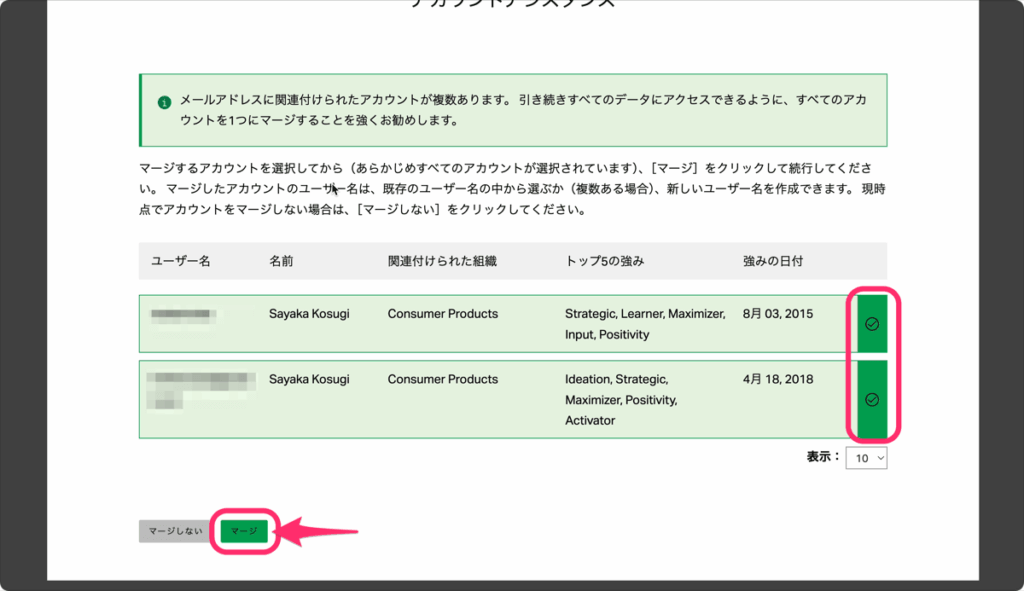1024x591 pixels.
Task: Click the ユーザー名 column header
Action: pos(181,261)
